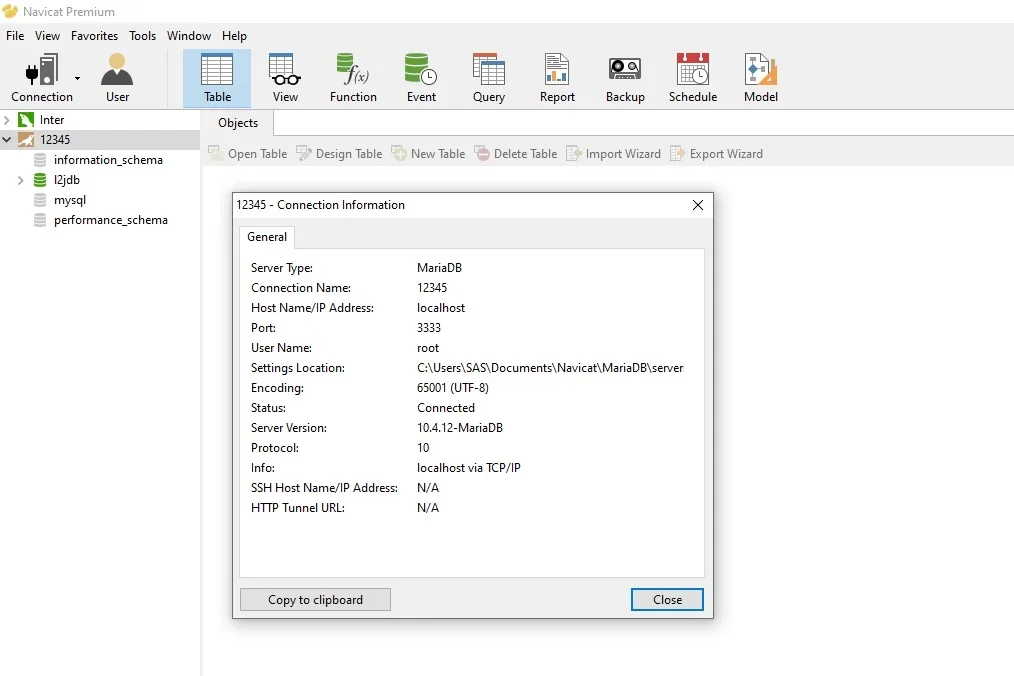The height and width of the screenshot is (676, 1014).
Task: Click the Close button in dialog
Action: (x=667, y=600)
